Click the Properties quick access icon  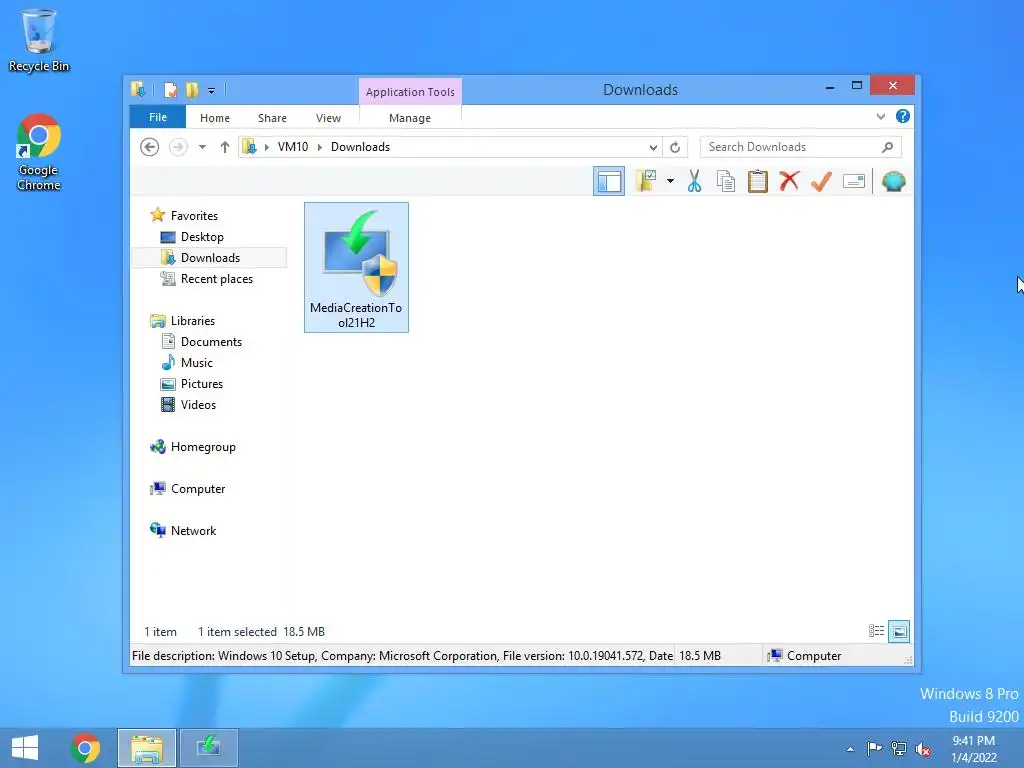170,89
